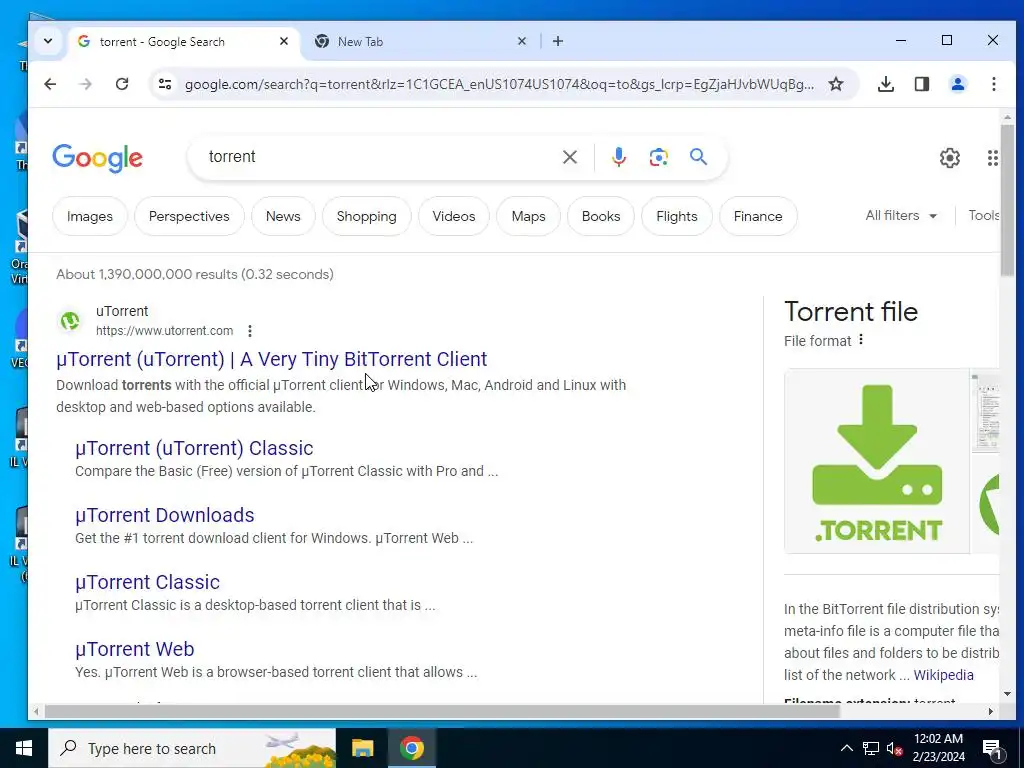Clear the search box text

pyautogui.click(x=569, y=157)
